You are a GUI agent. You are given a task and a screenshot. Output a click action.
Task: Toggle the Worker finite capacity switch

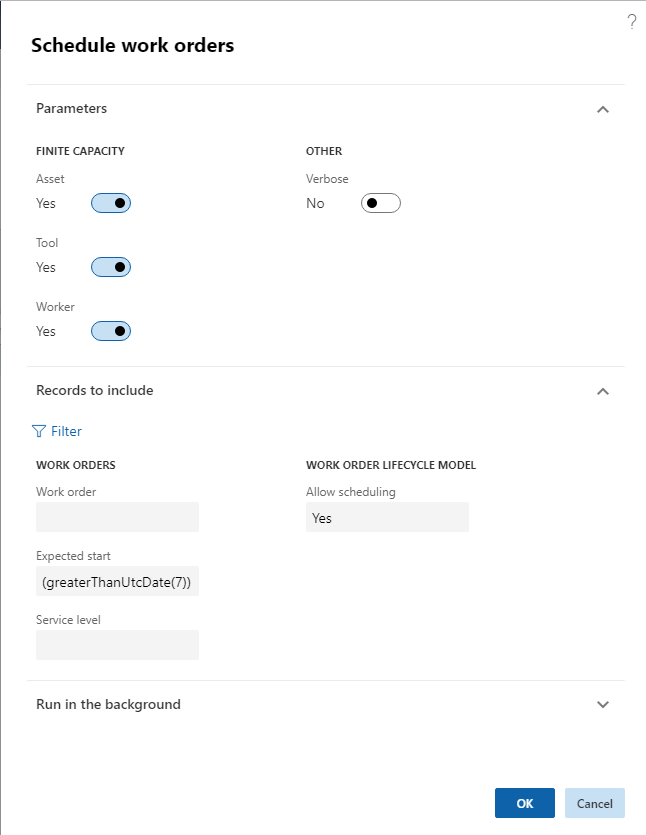[x=111, y=331]
